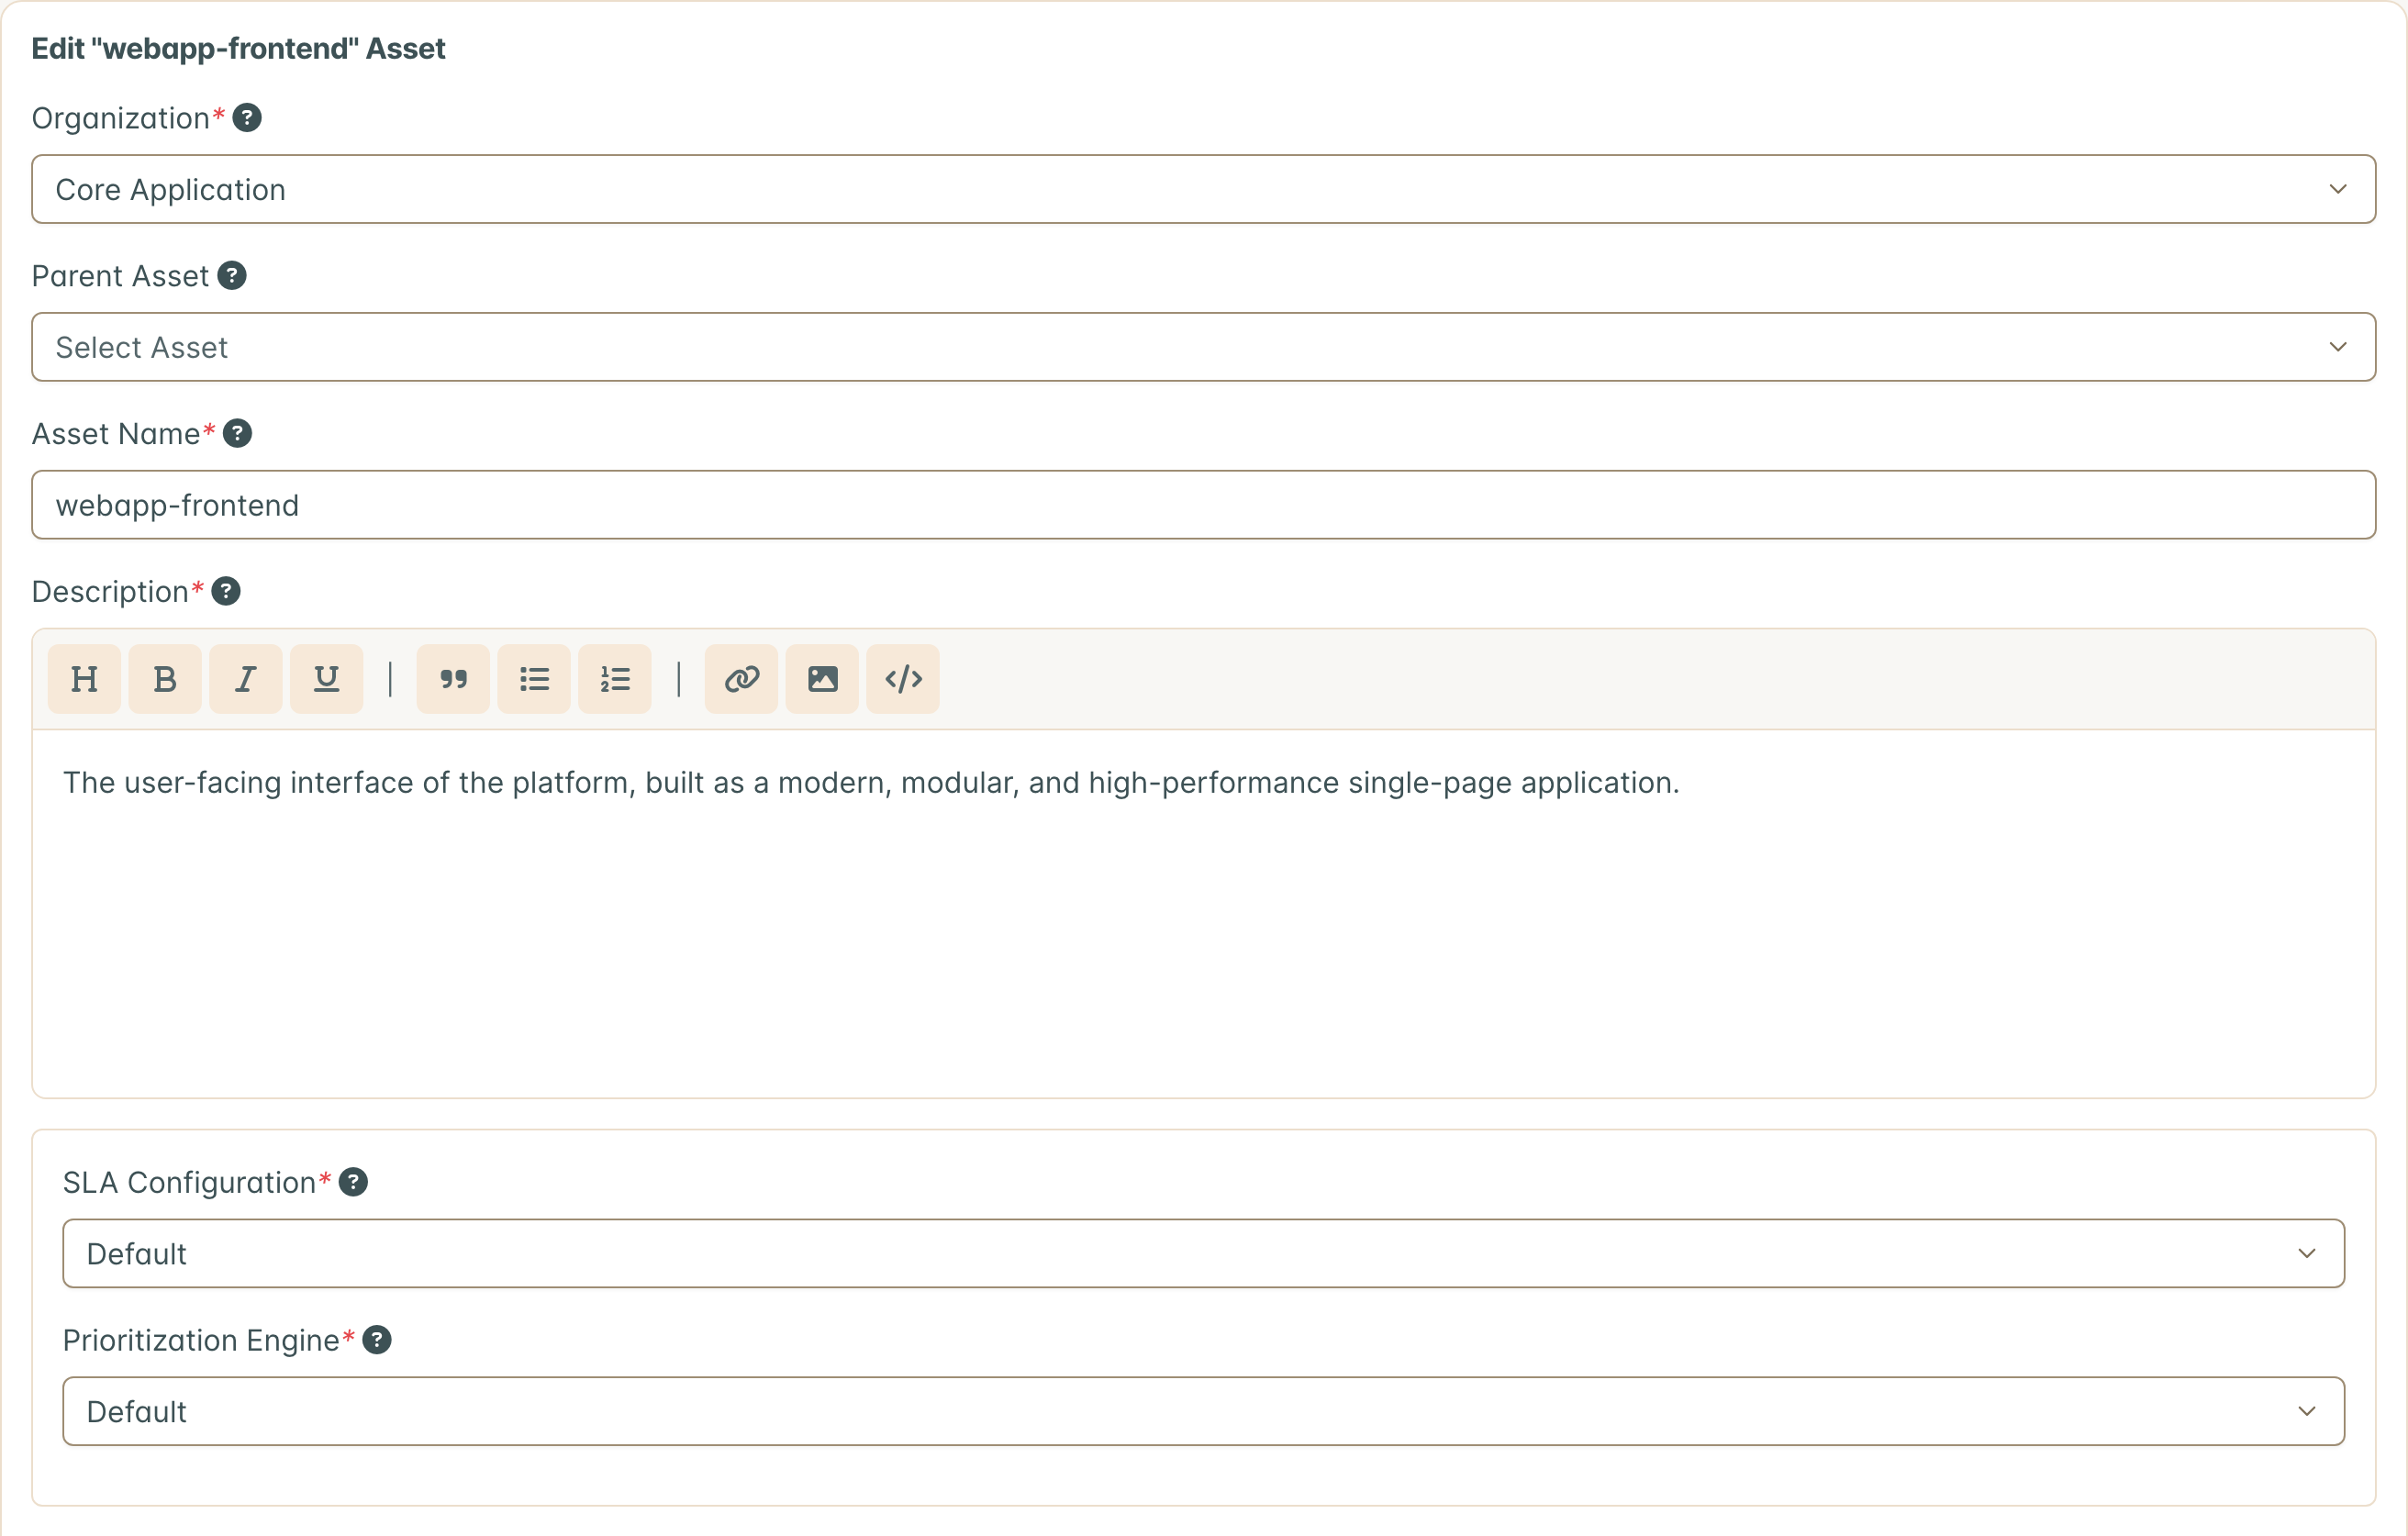Open the Parent Asset 'Select Asset' dropdown
This screenshot has width=2408, height=1536.
point(1204,347)
